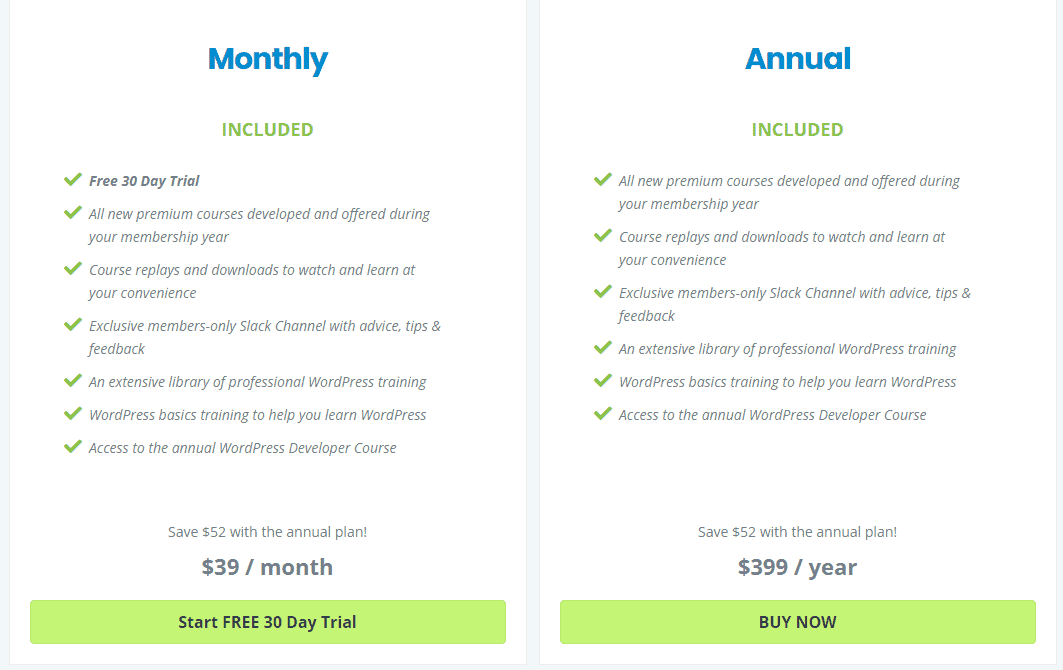Click Annual checkmark beside Developer Course access
Image resolution: width=1063 pixels, height=670 pixels.
coord(603,414)
